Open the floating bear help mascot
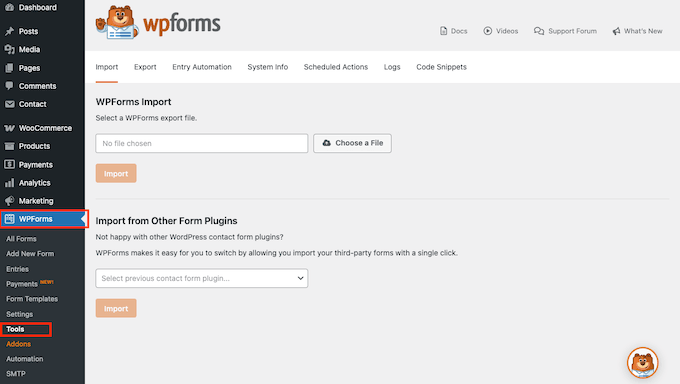 point(643,363)
